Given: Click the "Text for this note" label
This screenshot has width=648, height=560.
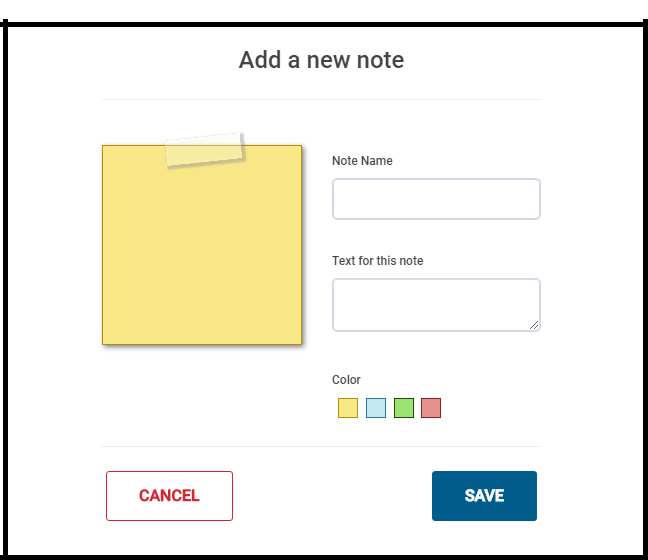Looking at the screenshot, I should point(378,261).
